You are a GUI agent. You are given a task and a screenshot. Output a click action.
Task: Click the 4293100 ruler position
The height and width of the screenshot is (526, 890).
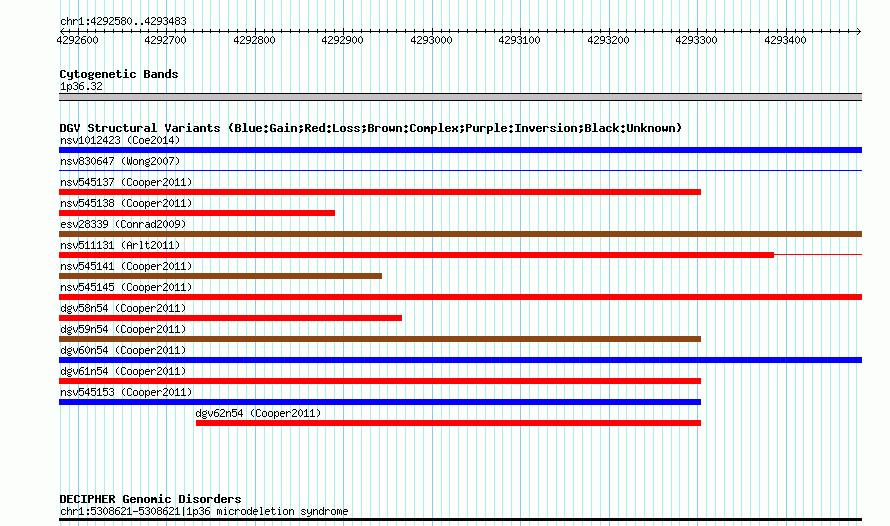[x=519, y=40]
